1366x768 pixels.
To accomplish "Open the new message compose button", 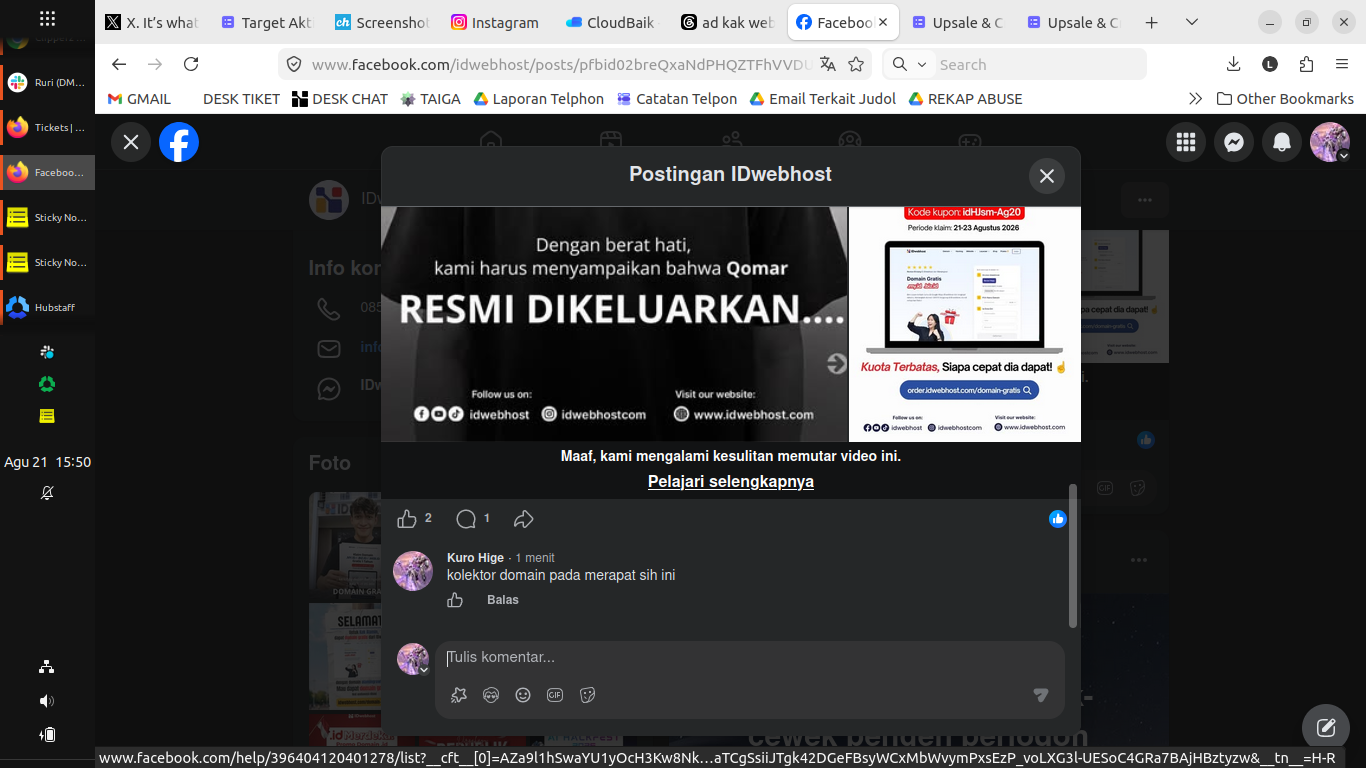I will [1326, 728].
